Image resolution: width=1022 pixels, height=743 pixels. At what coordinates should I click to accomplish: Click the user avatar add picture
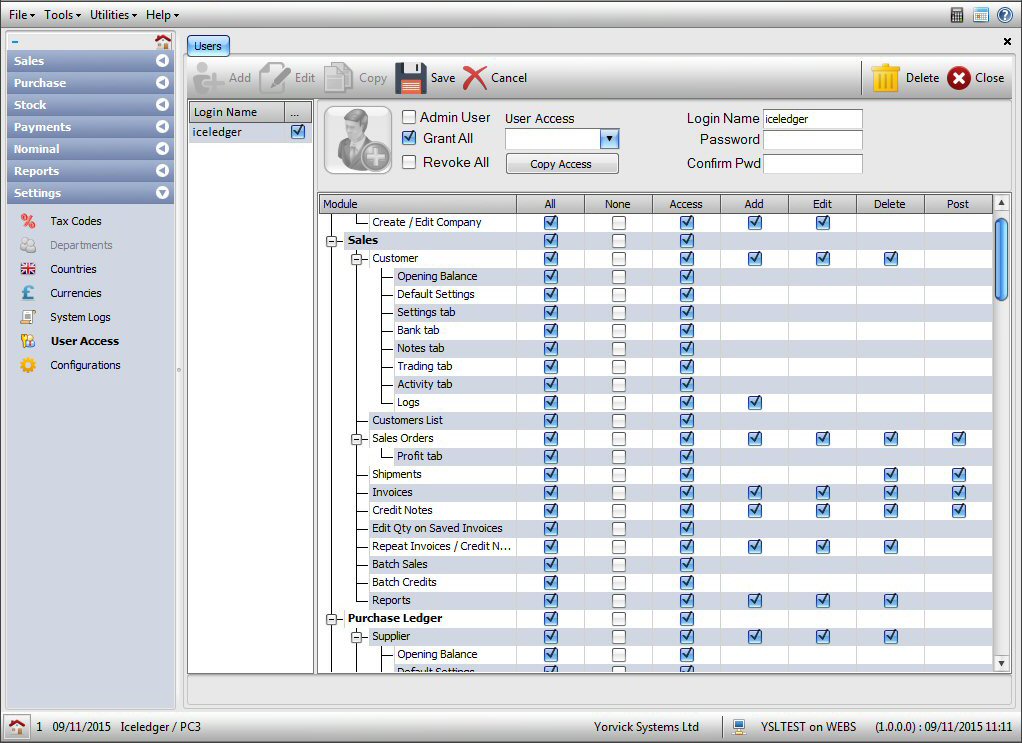click(358, 140)
